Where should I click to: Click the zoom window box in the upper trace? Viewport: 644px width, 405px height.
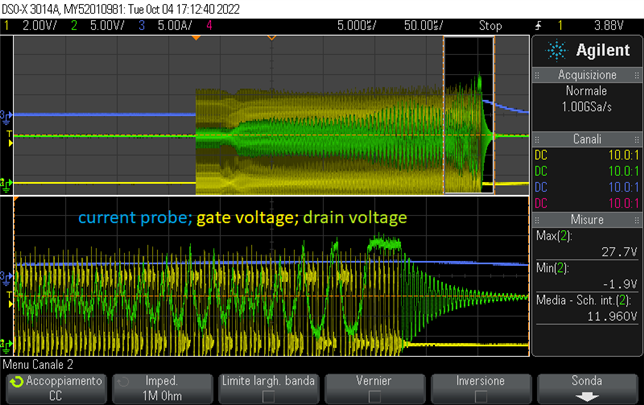[469, 115]
